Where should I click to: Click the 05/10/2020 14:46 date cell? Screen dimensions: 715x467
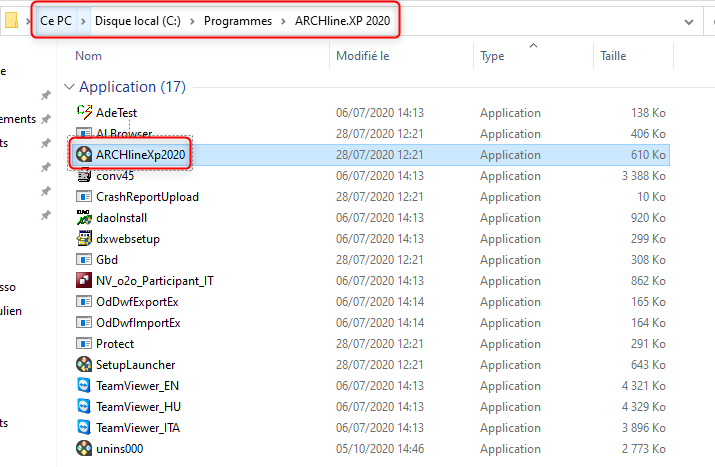tap(380, 448)
